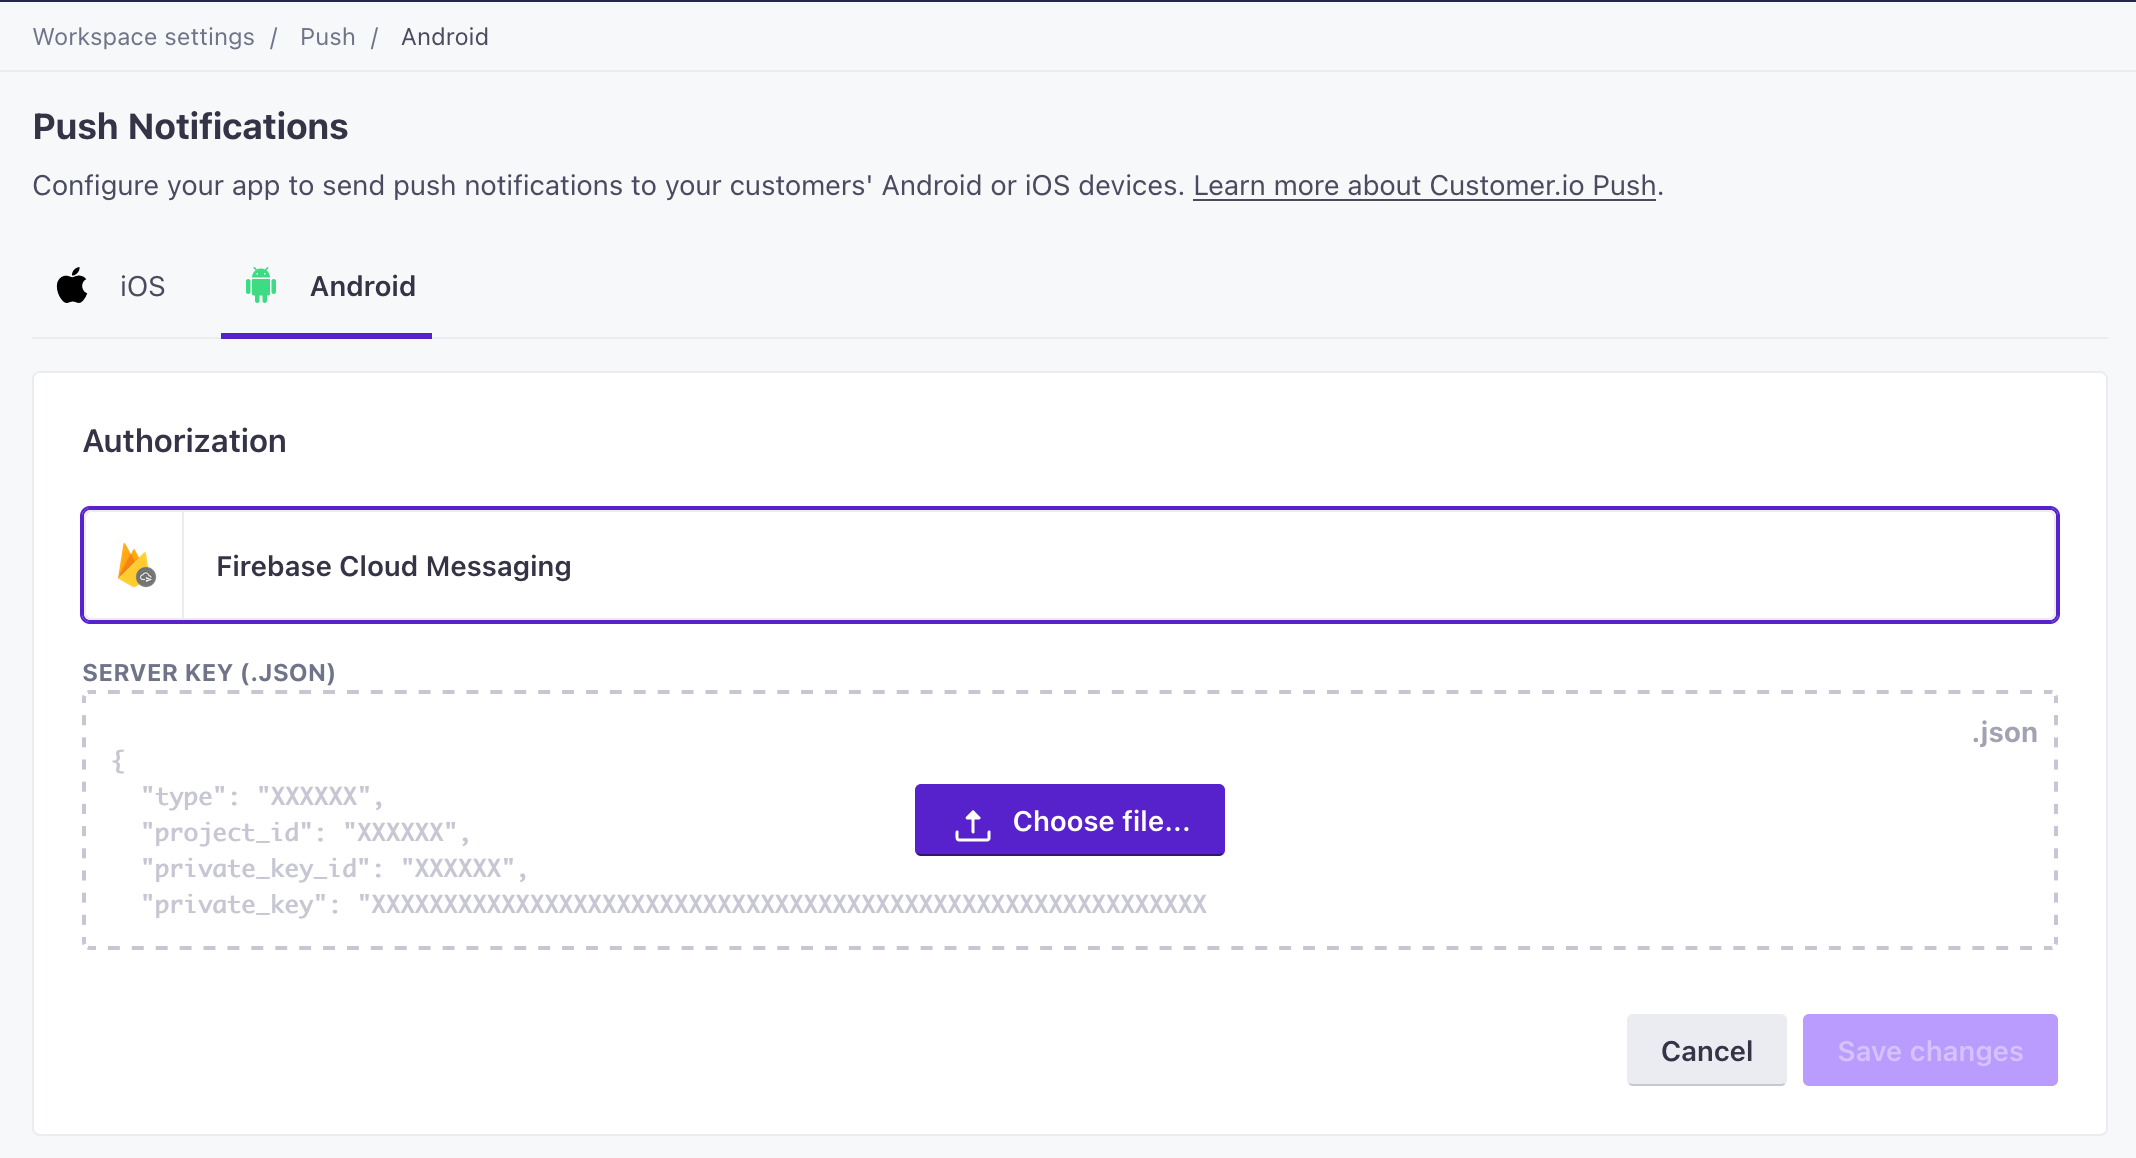Click the SERVER KEY (.JSON) label
Image resolution: width=2136 pixels, height=1158 pixels.
[209, 673]
